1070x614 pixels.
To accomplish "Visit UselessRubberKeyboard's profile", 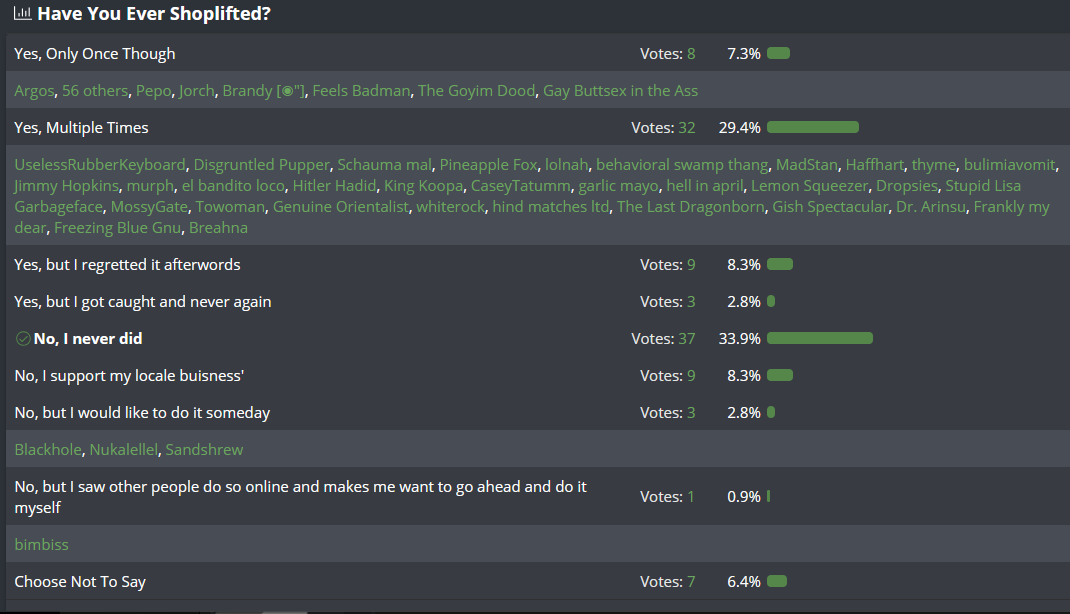I will coord(100,164).
